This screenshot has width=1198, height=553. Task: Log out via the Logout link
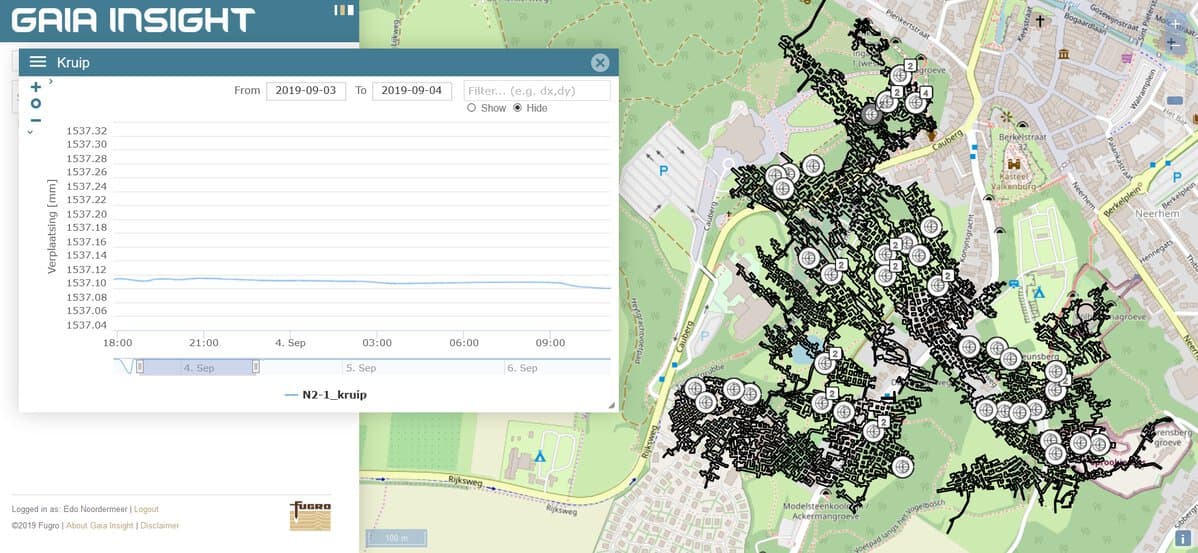pos(146,509)
